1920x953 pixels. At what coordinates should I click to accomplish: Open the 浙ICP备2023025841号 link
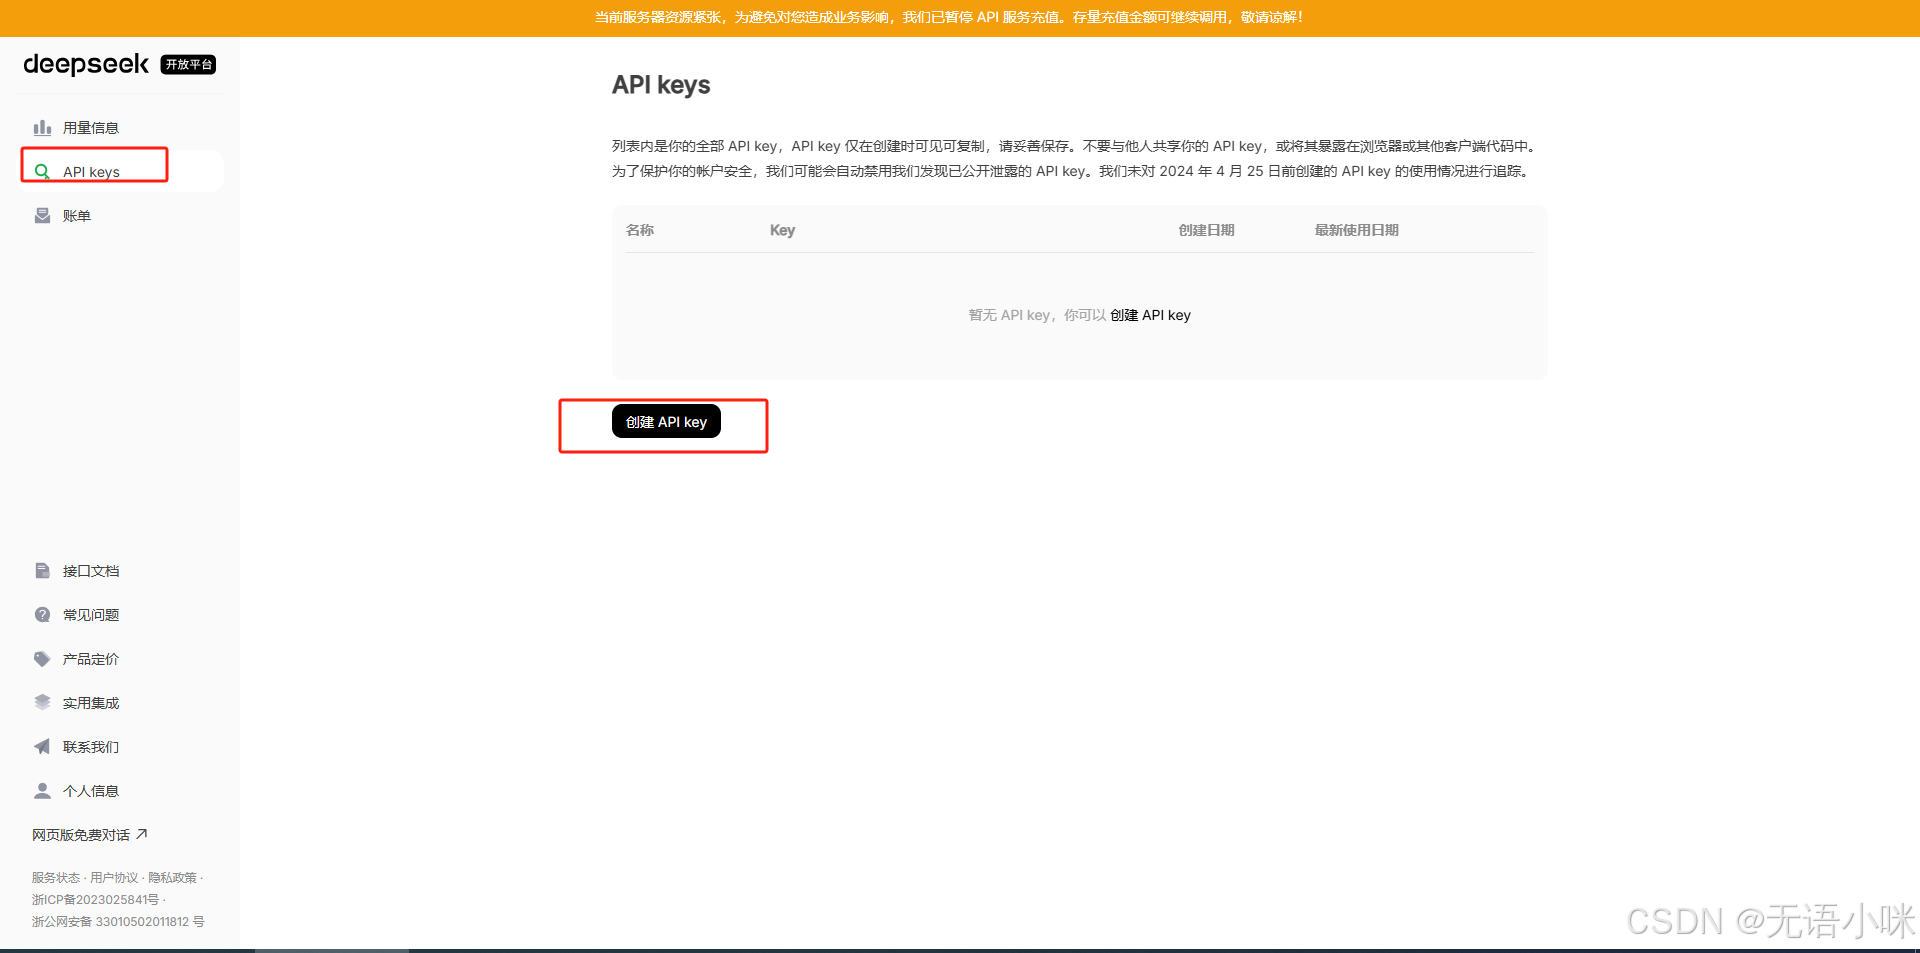(x=95, y=900)
